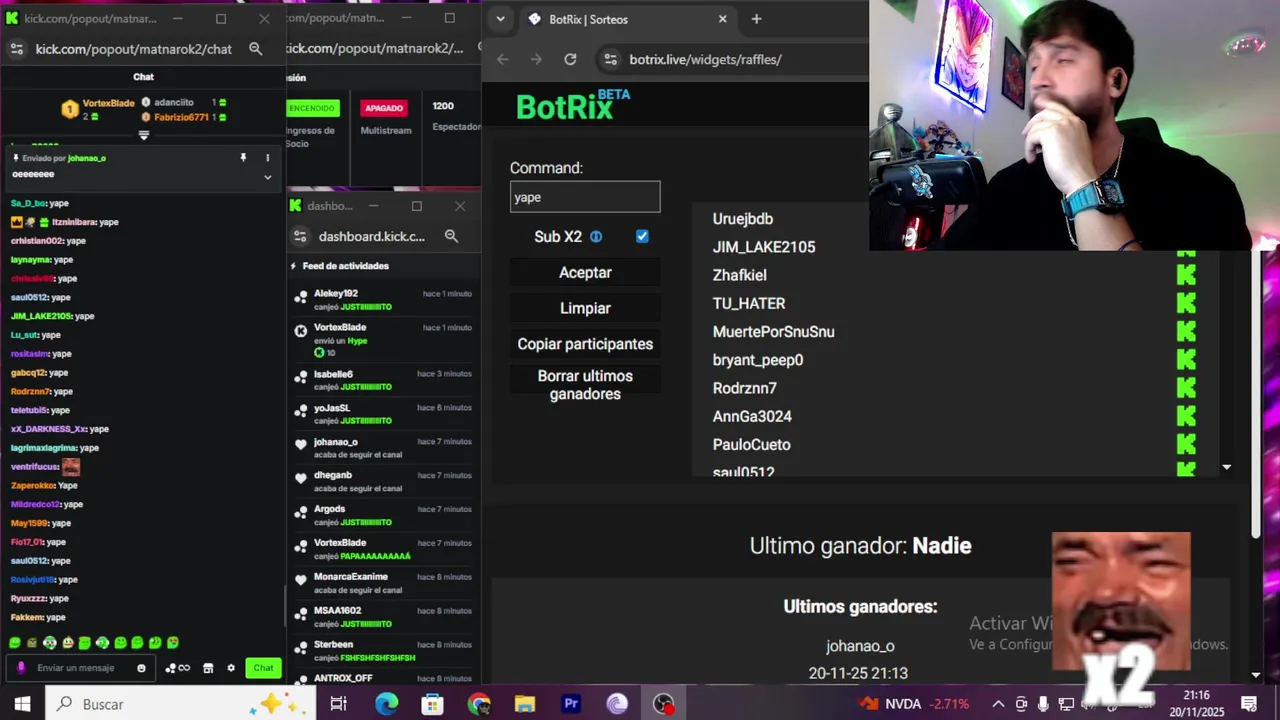The image size is (1280, 720).
Task: Click the BotRix BETA logo
Action: 573,104
